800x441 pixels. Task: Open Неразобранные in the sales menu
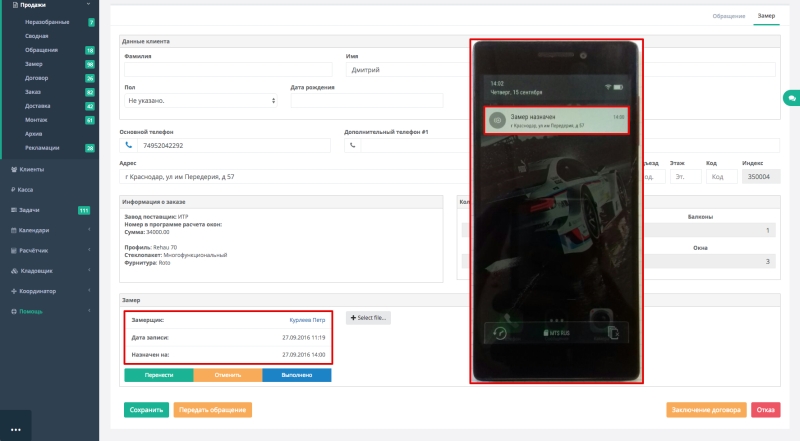(x=47, y=22)
